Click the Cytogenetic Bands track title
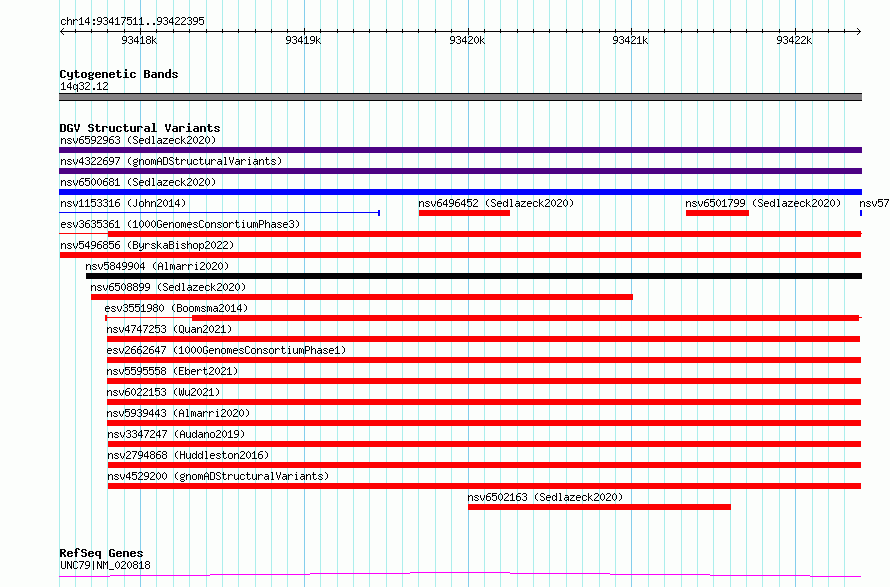The height and width of the screenshot is (587, 890). (119, 74)
